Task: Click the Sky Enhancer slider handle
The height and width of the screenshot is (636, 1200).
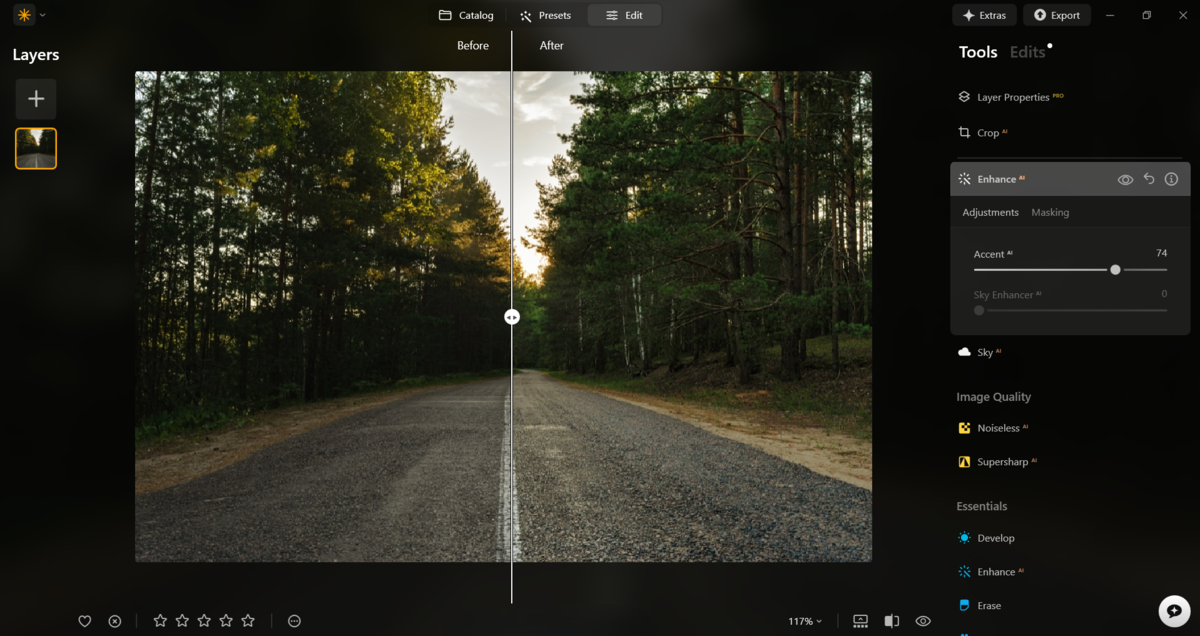Action: click(979, 310)
